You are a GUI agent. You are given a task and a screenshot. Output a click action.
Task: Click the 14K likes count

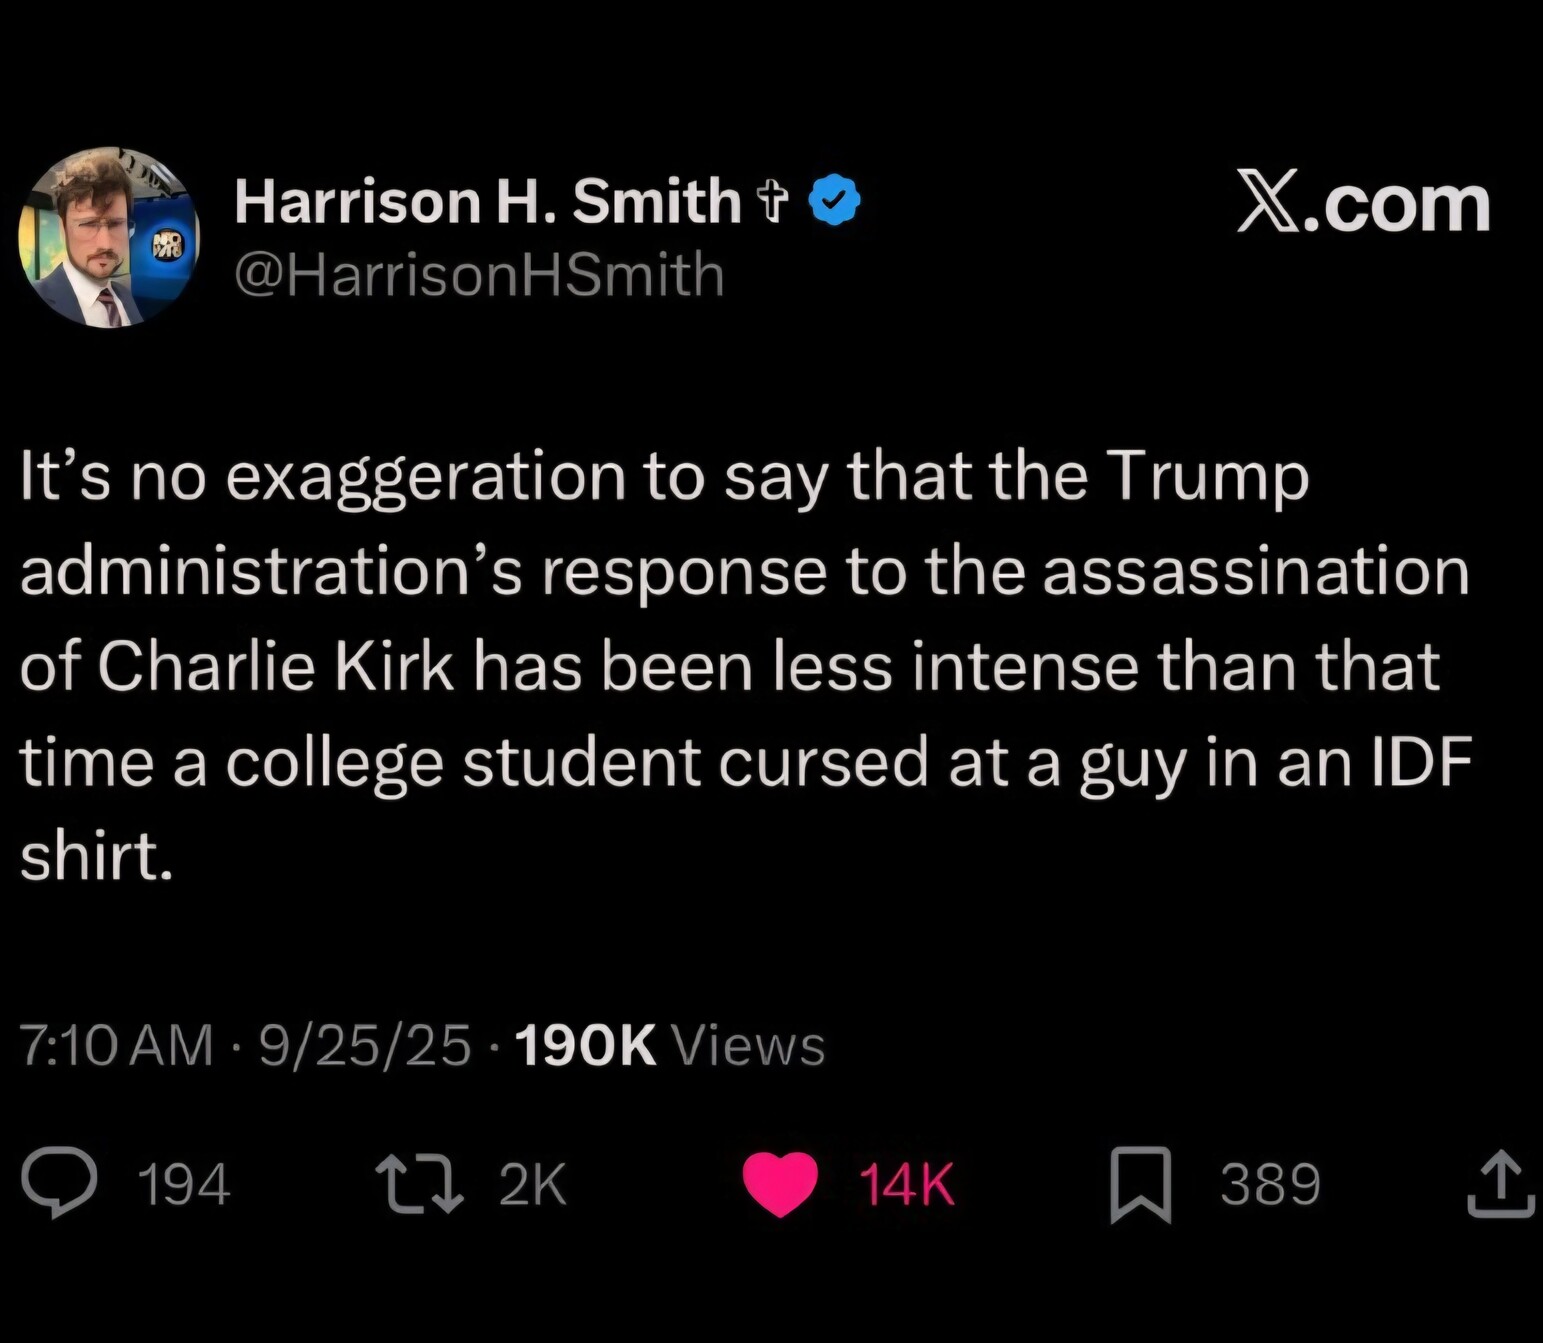(x=907, y=1185)
